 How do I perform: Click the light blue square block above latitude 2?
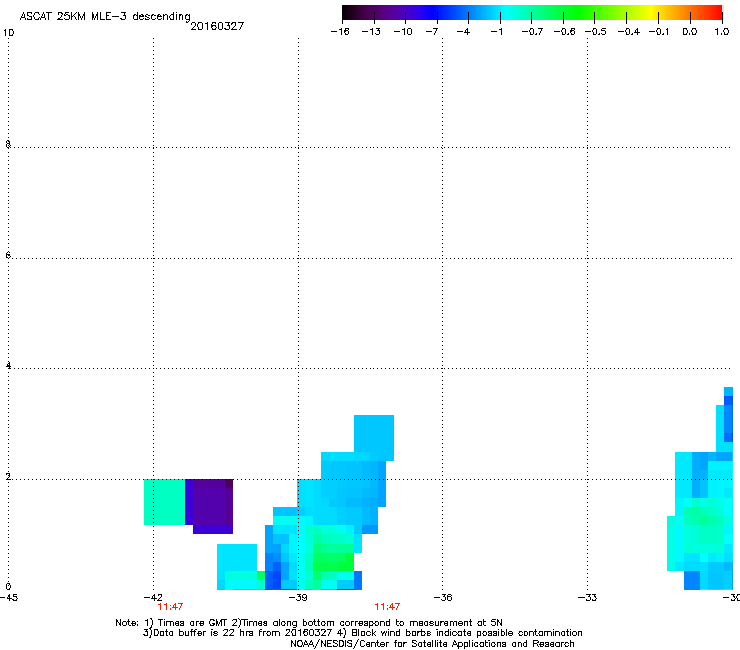[x=374, y=438]
